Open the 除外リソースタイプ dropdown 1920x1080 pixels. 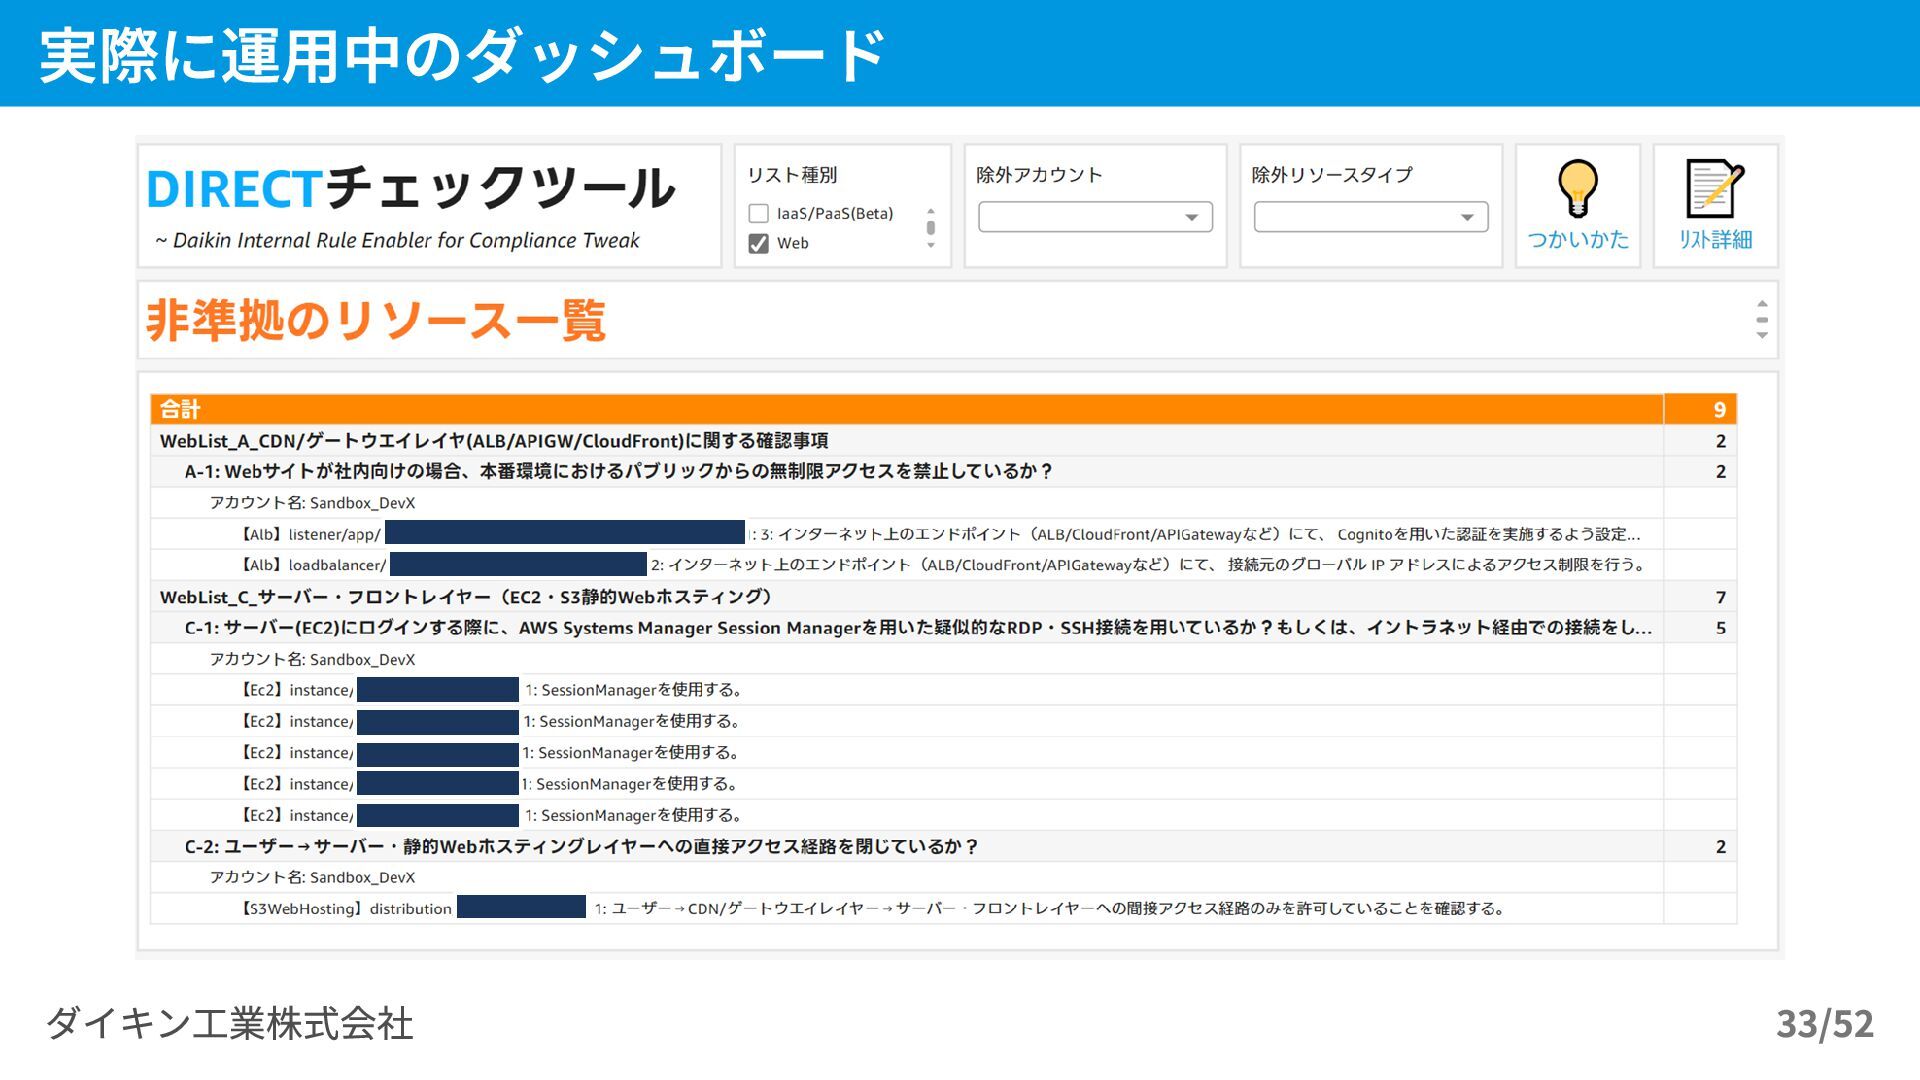pyautogui.click(x=1370, y=217)
